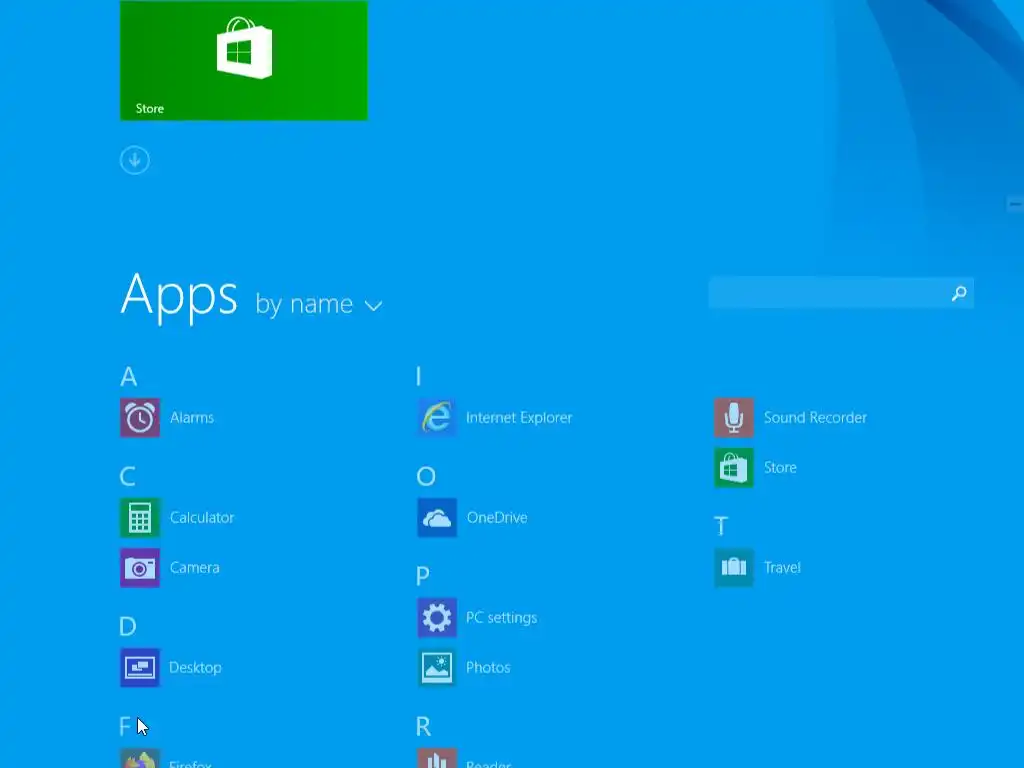Viewport: 1024px width, 768px height.
Task: Click the letter R group header
Action: click(423, 727)
